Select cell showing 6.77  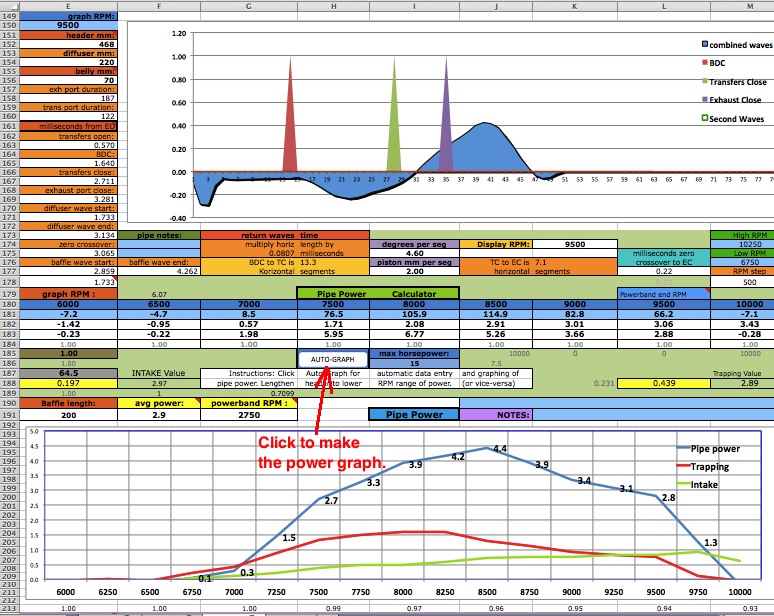[414, 334]
